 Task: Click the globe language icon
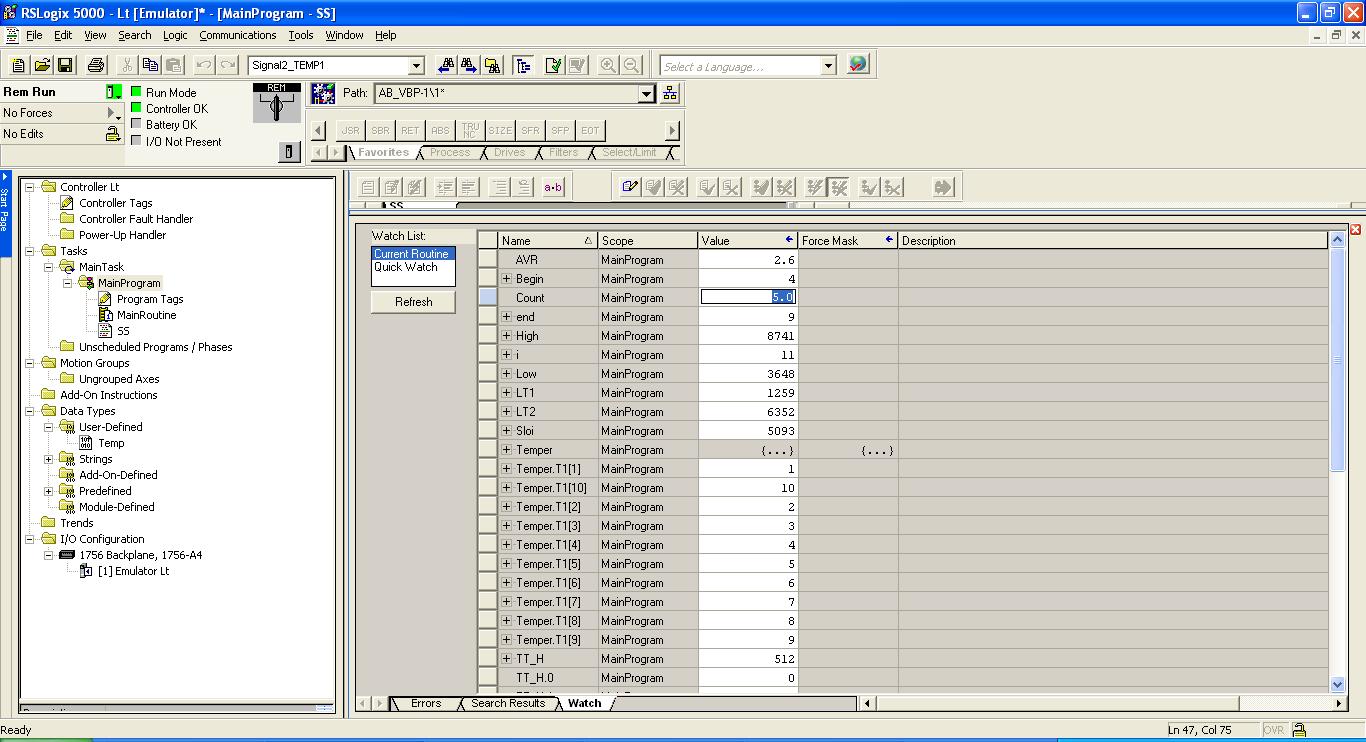coord(857,64)
